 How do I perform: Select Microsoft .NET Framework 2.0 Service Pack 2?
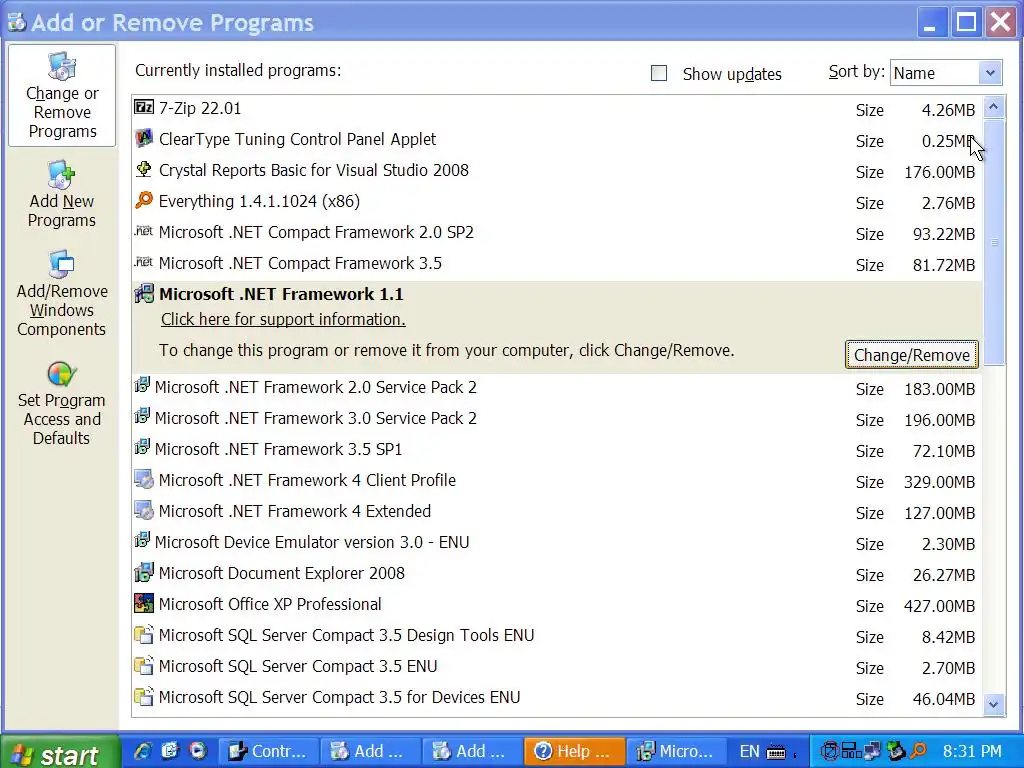(556, 387)
